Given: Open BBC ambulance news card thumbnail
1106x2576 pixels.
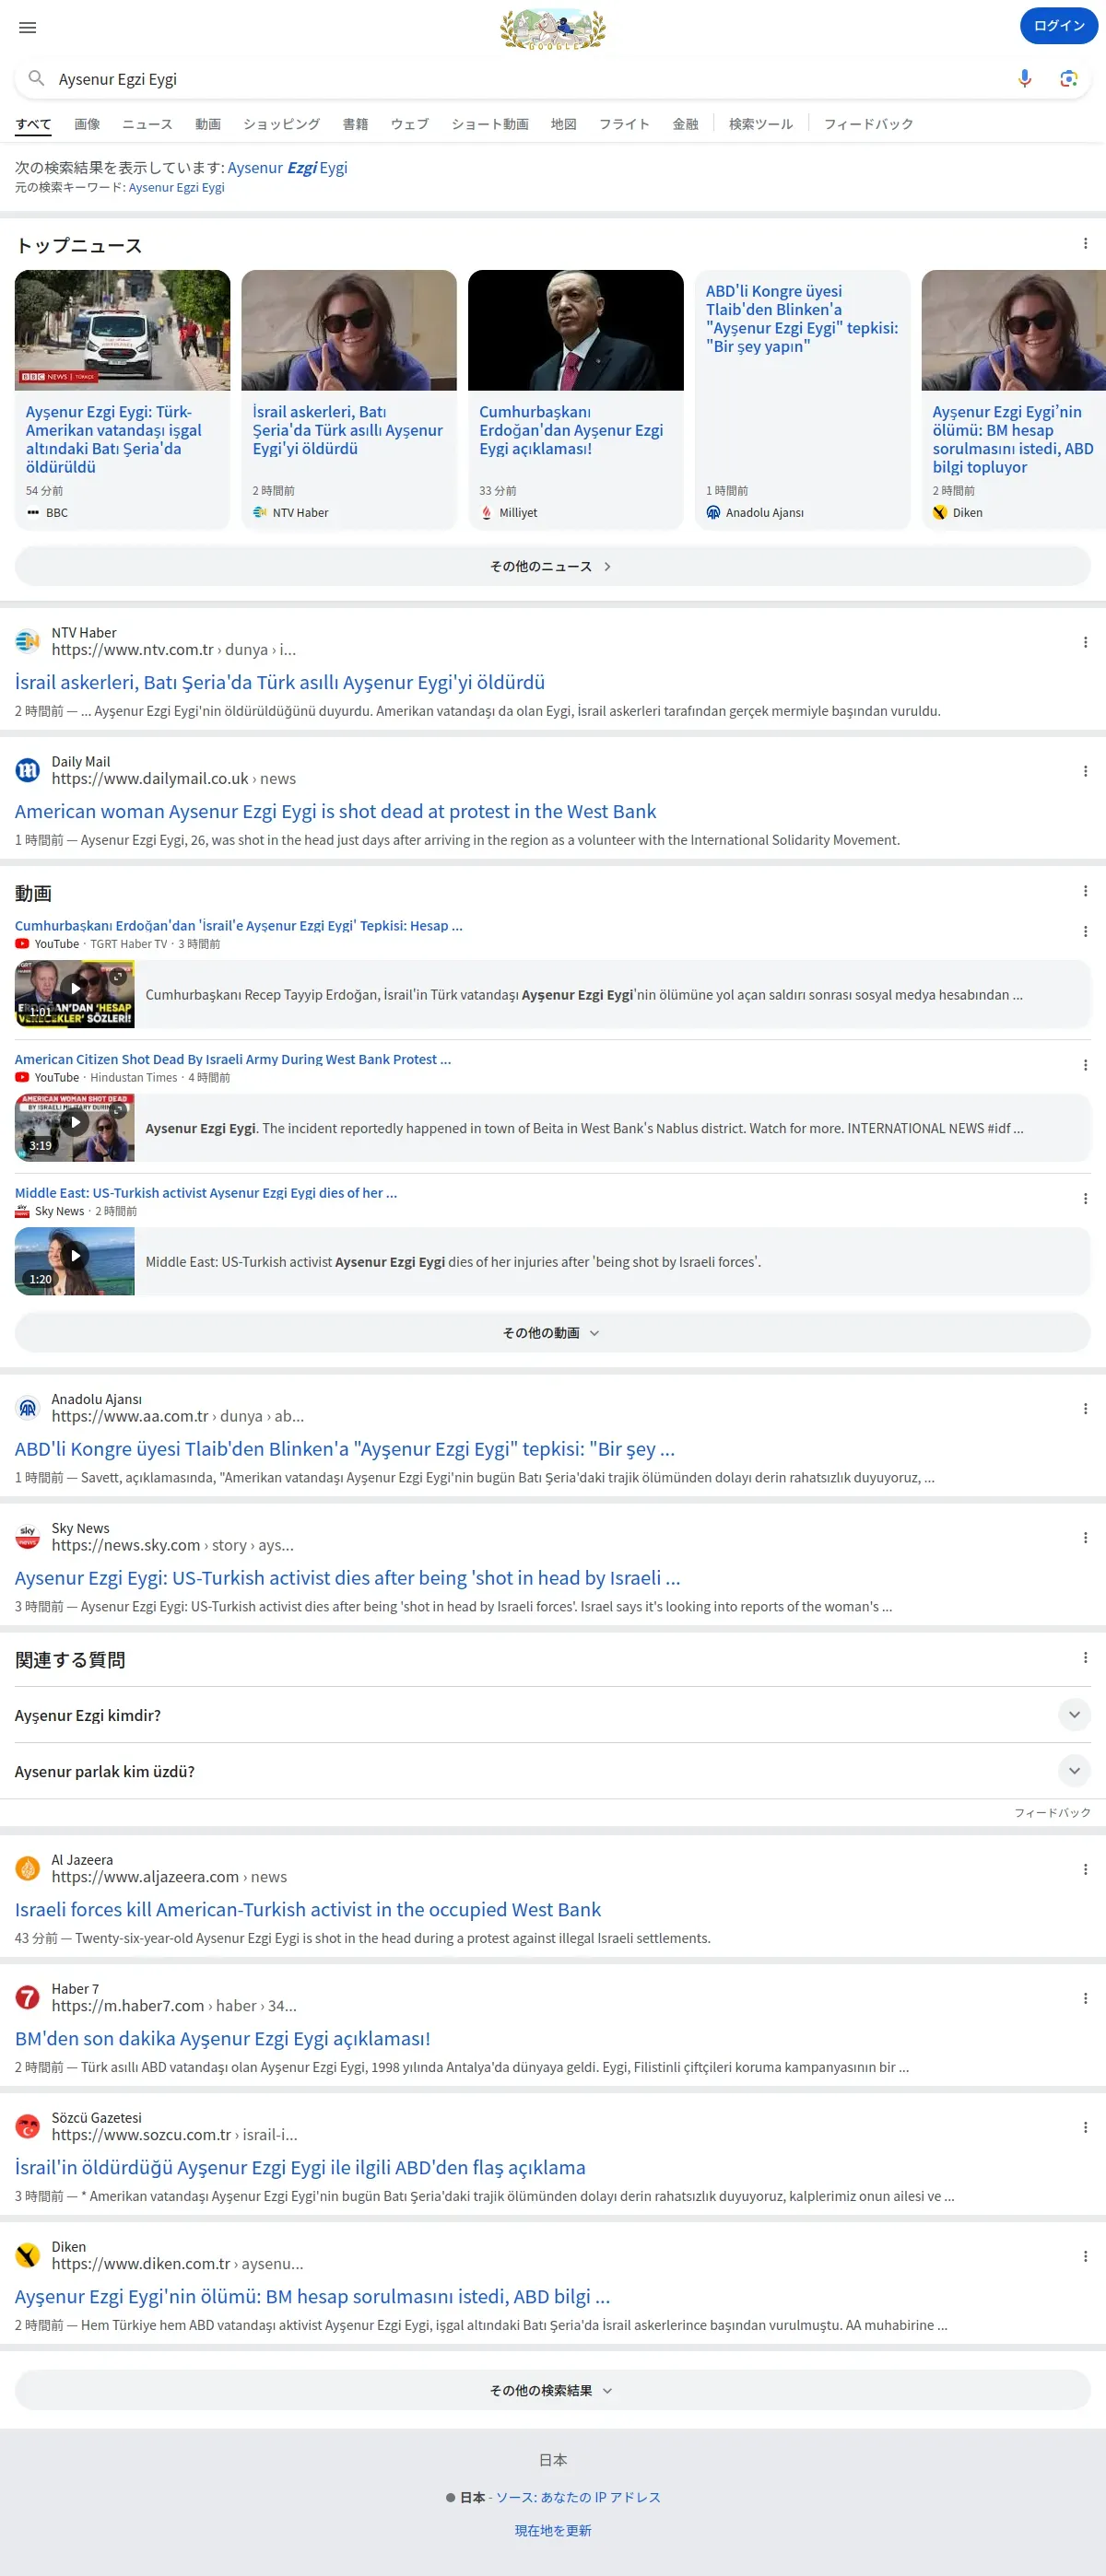Looking at the screenshot, I should click(x=122, y=330).
